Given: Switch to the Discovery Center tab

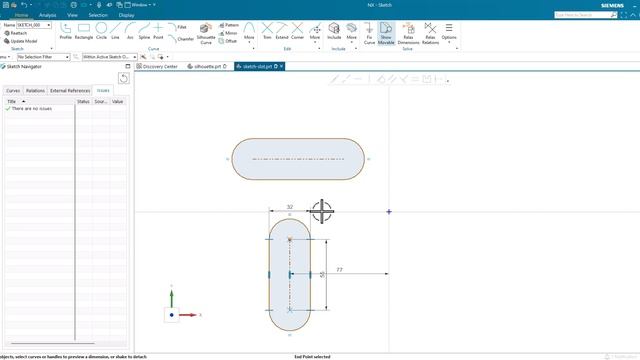Looking at the screenshot, I should pyautogui.click(x=157, y=66).
